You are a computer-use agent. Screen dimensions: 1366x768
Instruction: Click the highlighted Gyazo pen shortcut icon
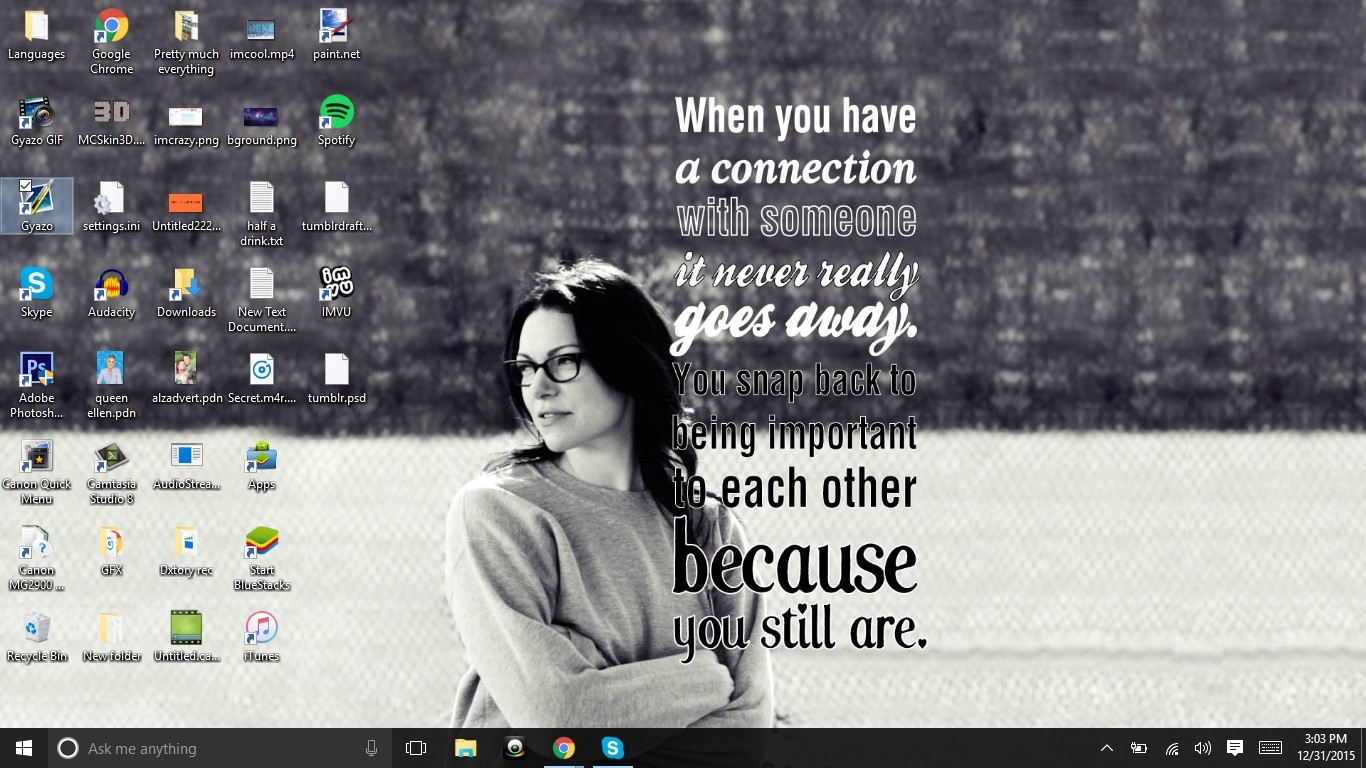(x=37, y=206)
